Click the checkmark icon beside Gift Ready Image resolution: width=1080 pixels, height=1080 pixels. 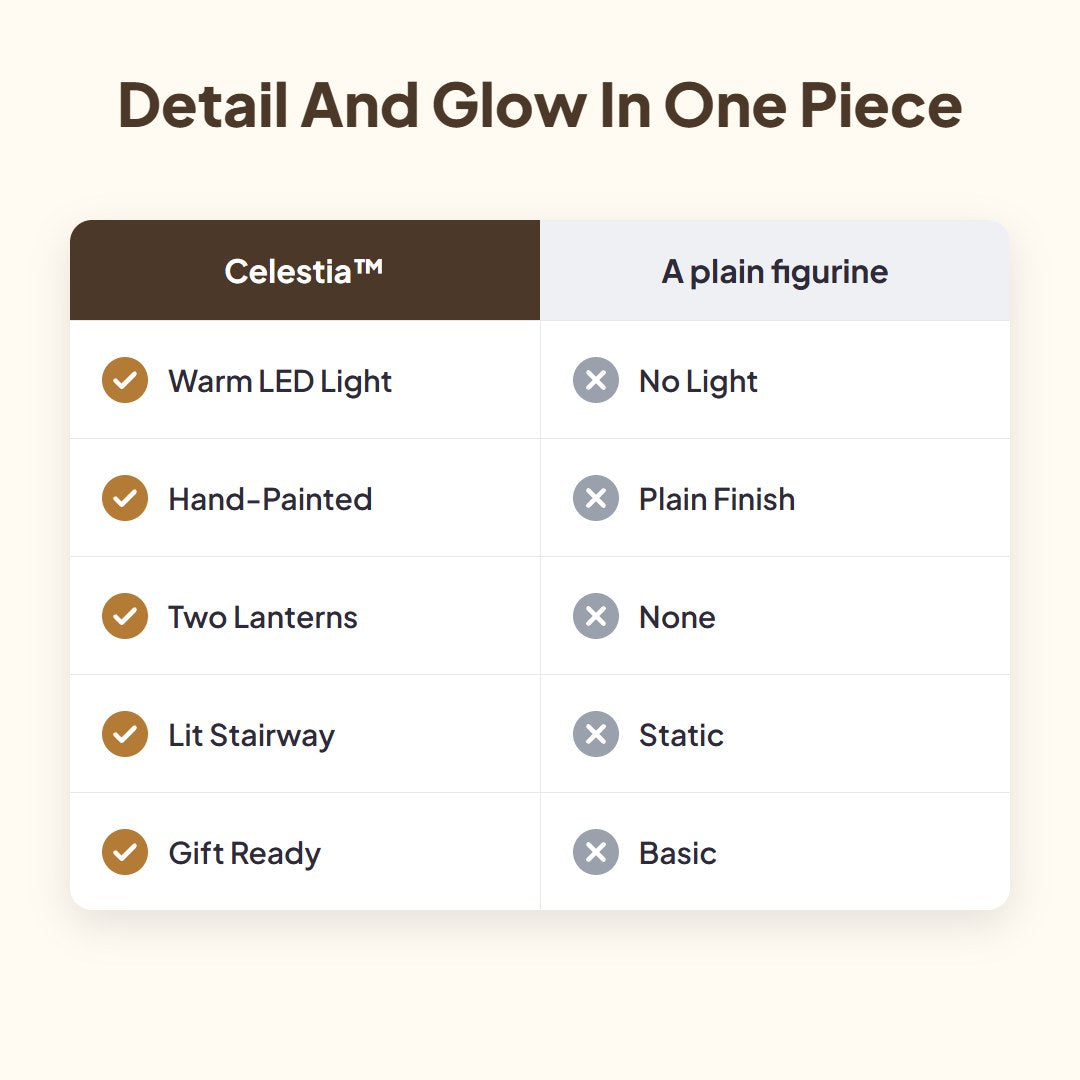pos(125,852)
